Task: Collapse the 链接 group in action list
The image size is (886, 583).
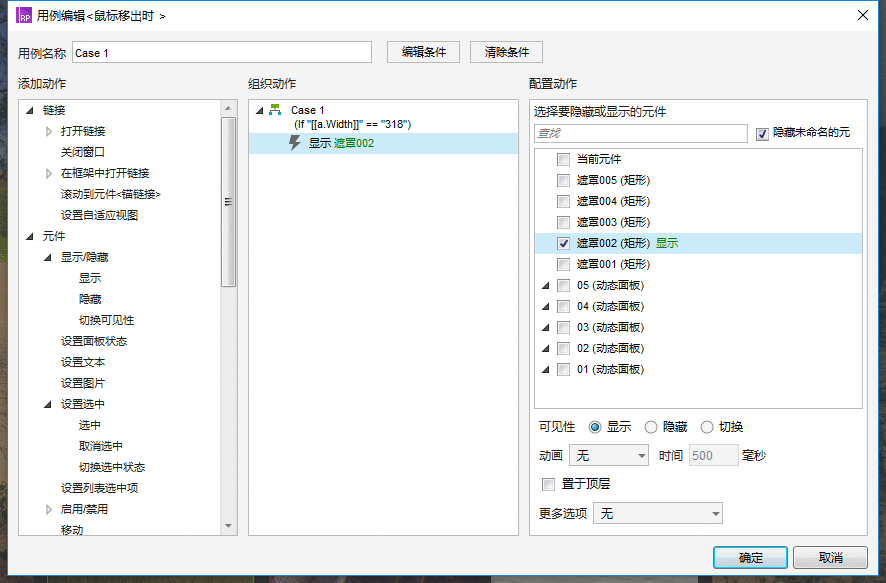Action: pyautogui.click(x=30, y=110)
